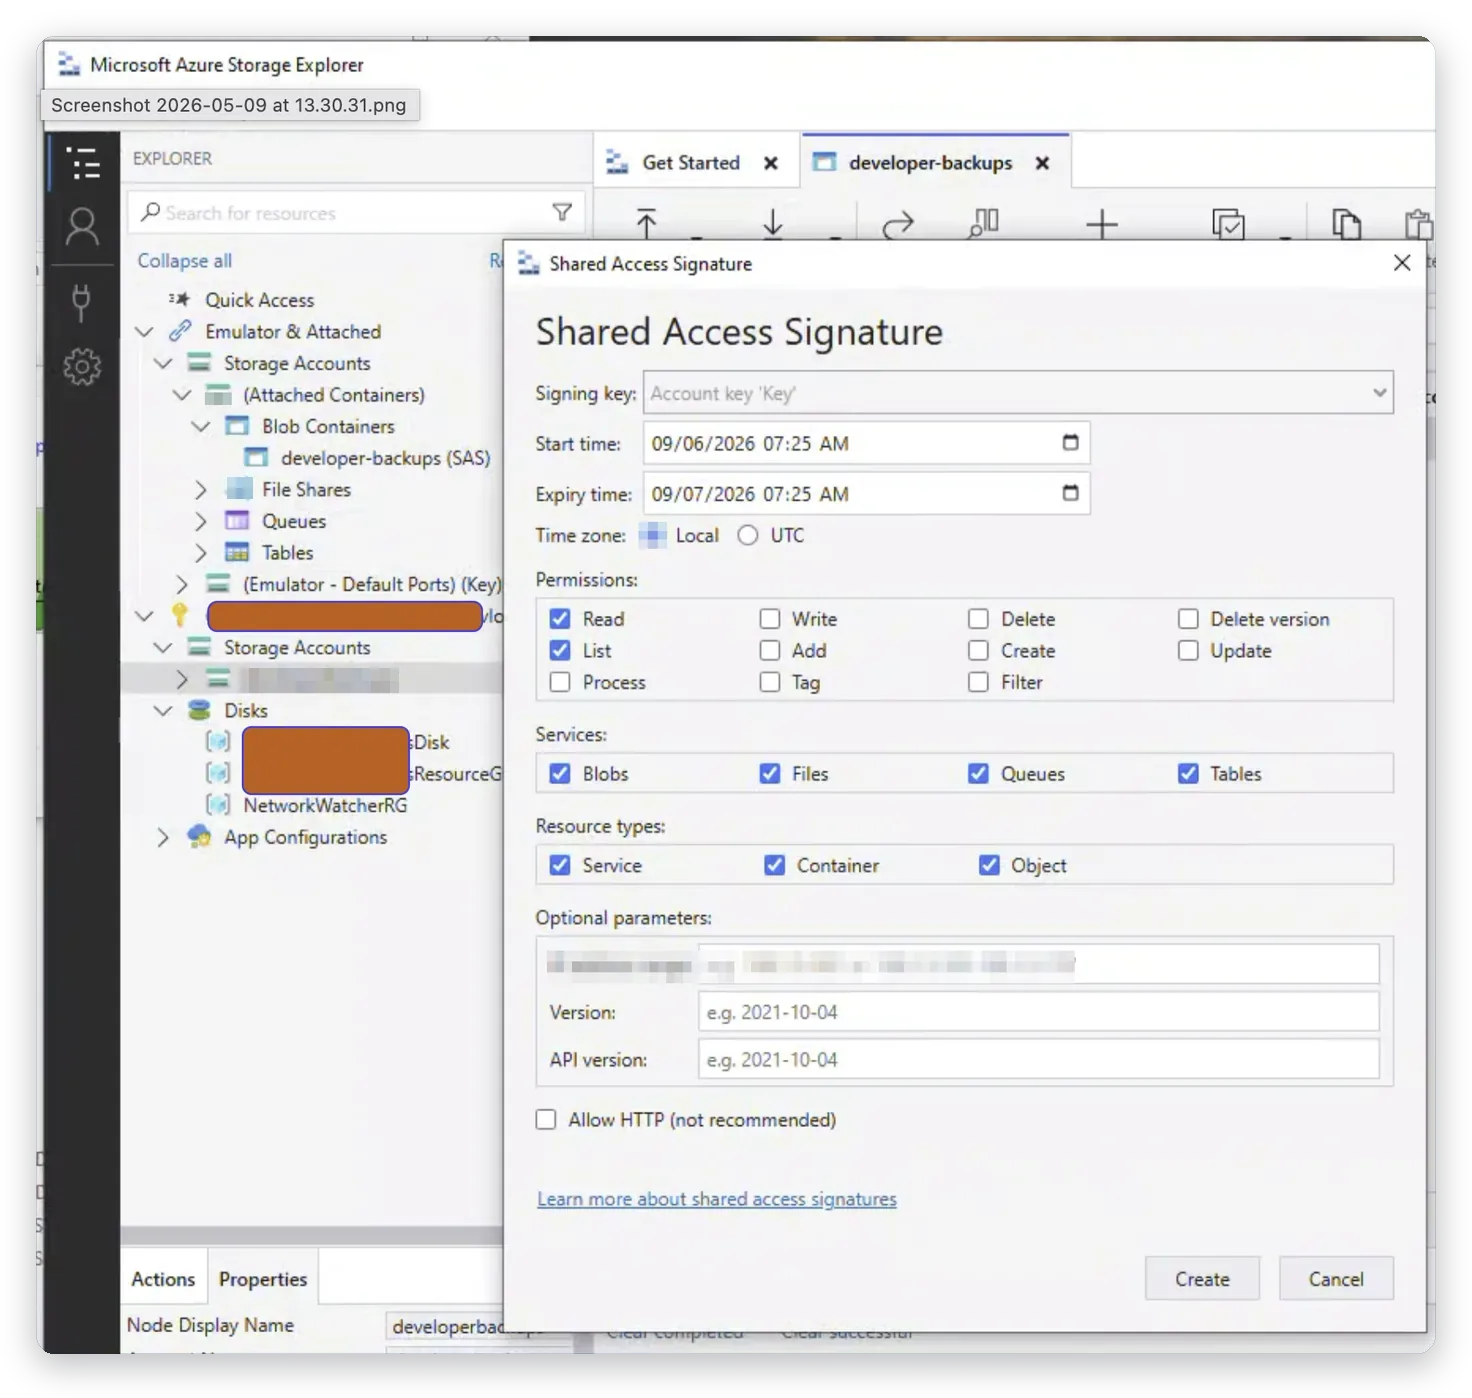1472x1398 pixels.
Task: Collapse the (Attached Containers) node
Action: pyautogui.click(x=182, y=395)
